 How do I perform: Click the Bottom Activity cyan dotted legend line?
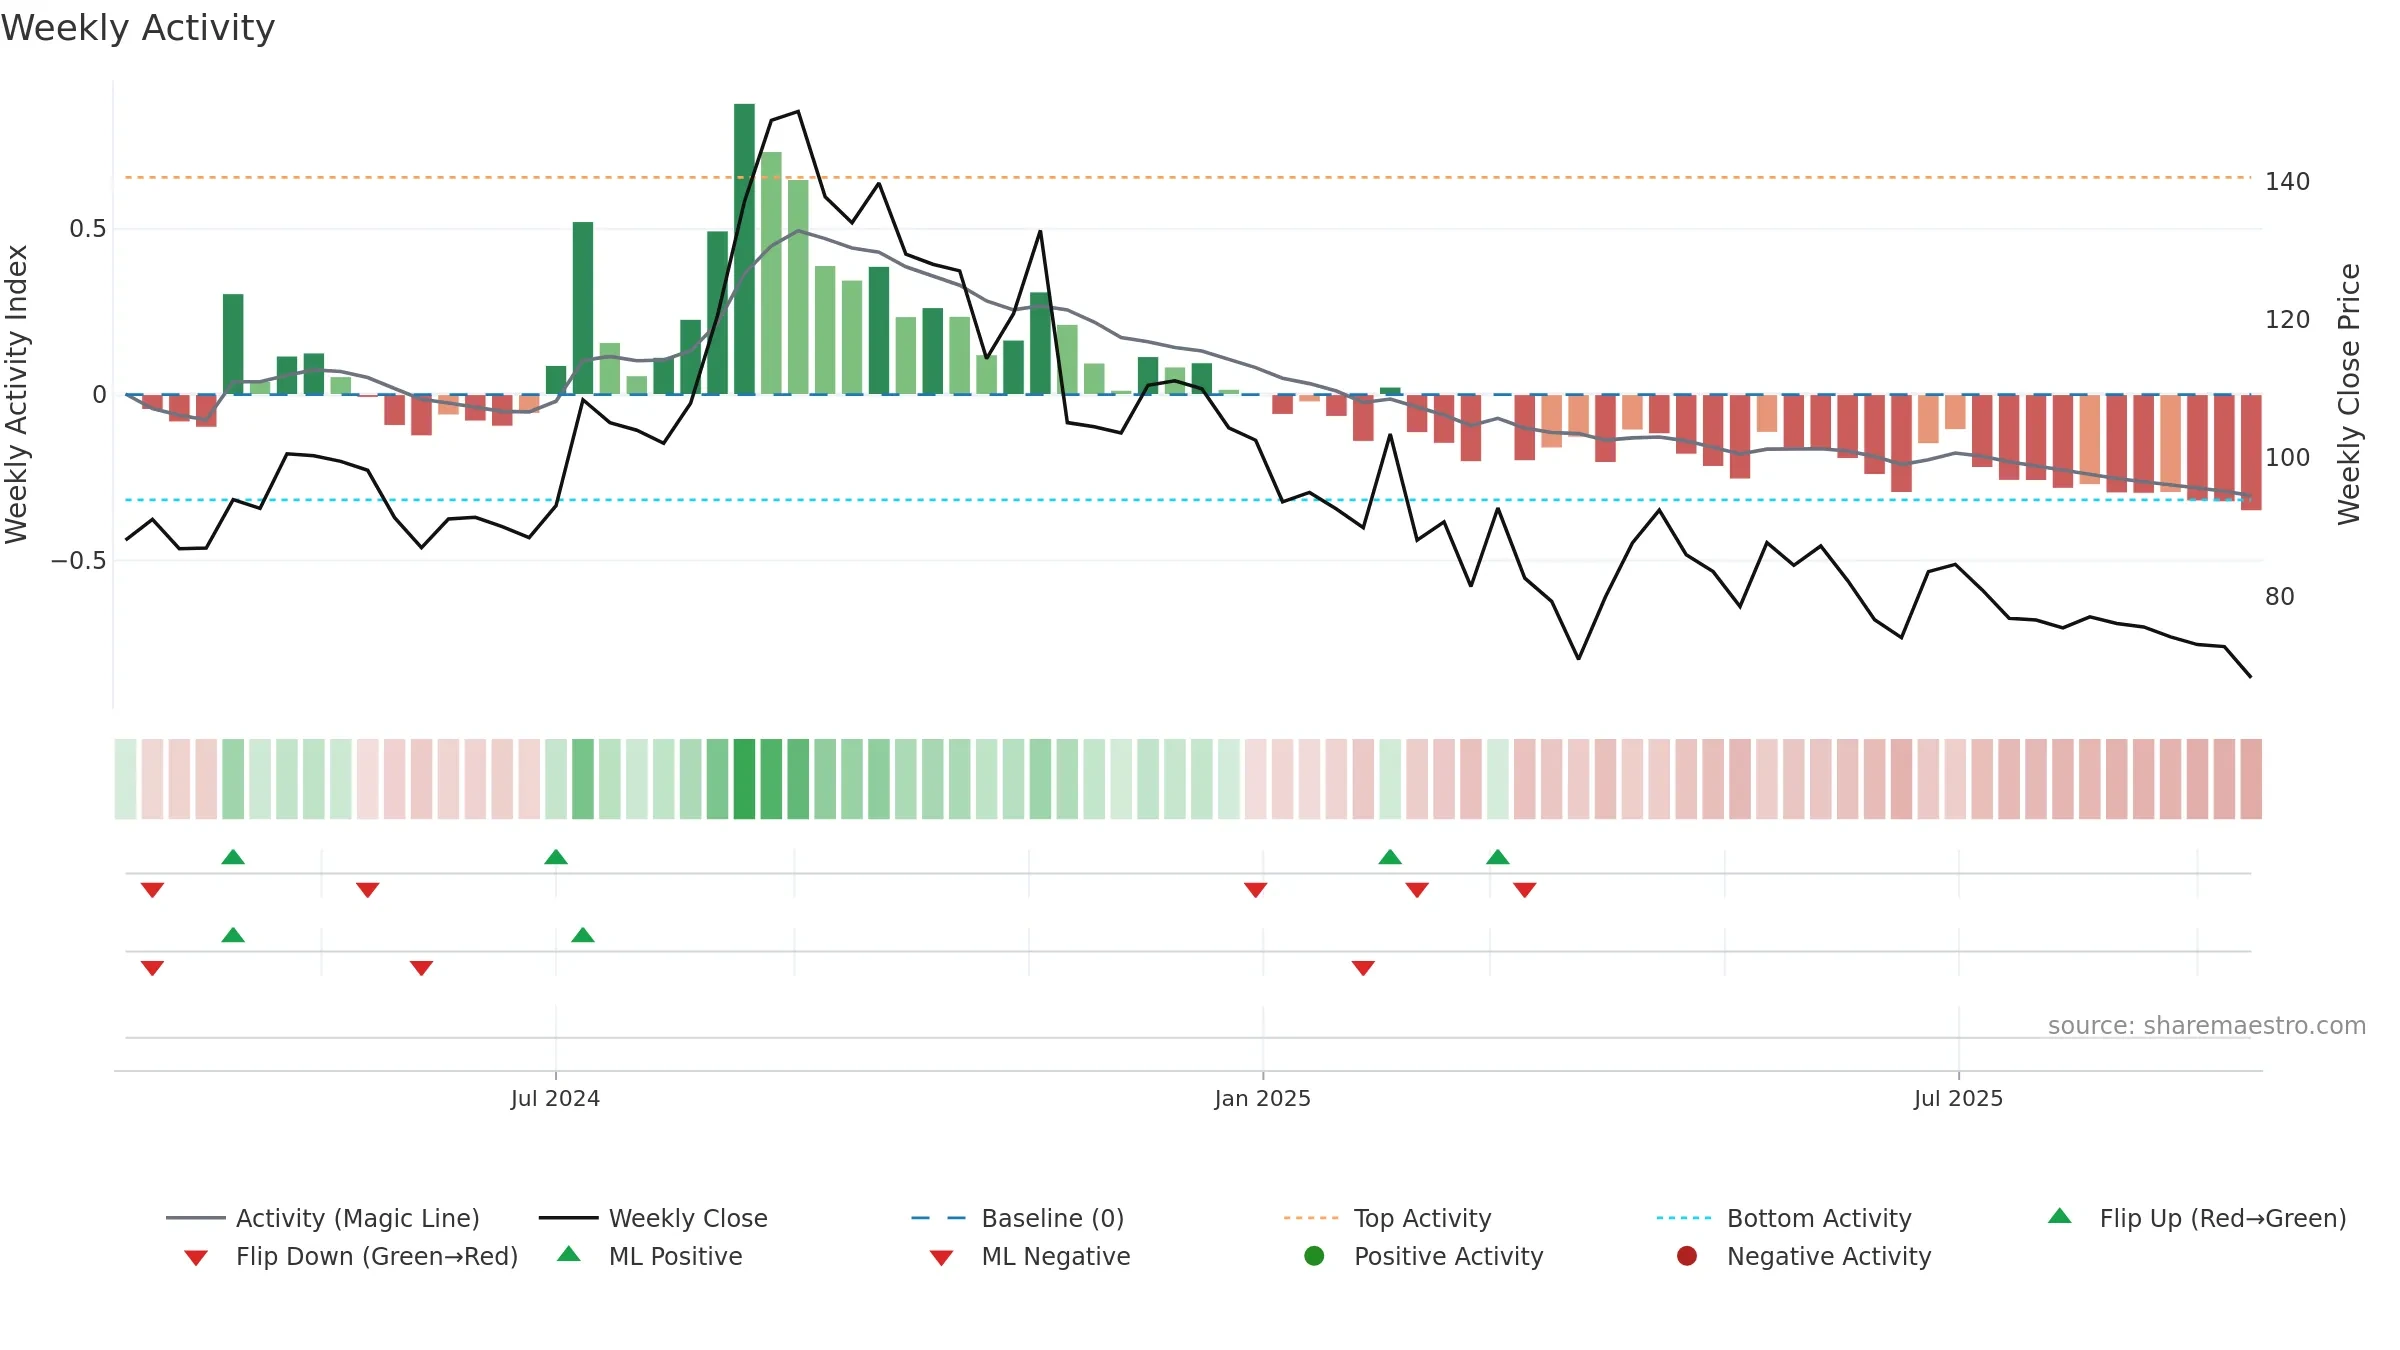1684,1218
